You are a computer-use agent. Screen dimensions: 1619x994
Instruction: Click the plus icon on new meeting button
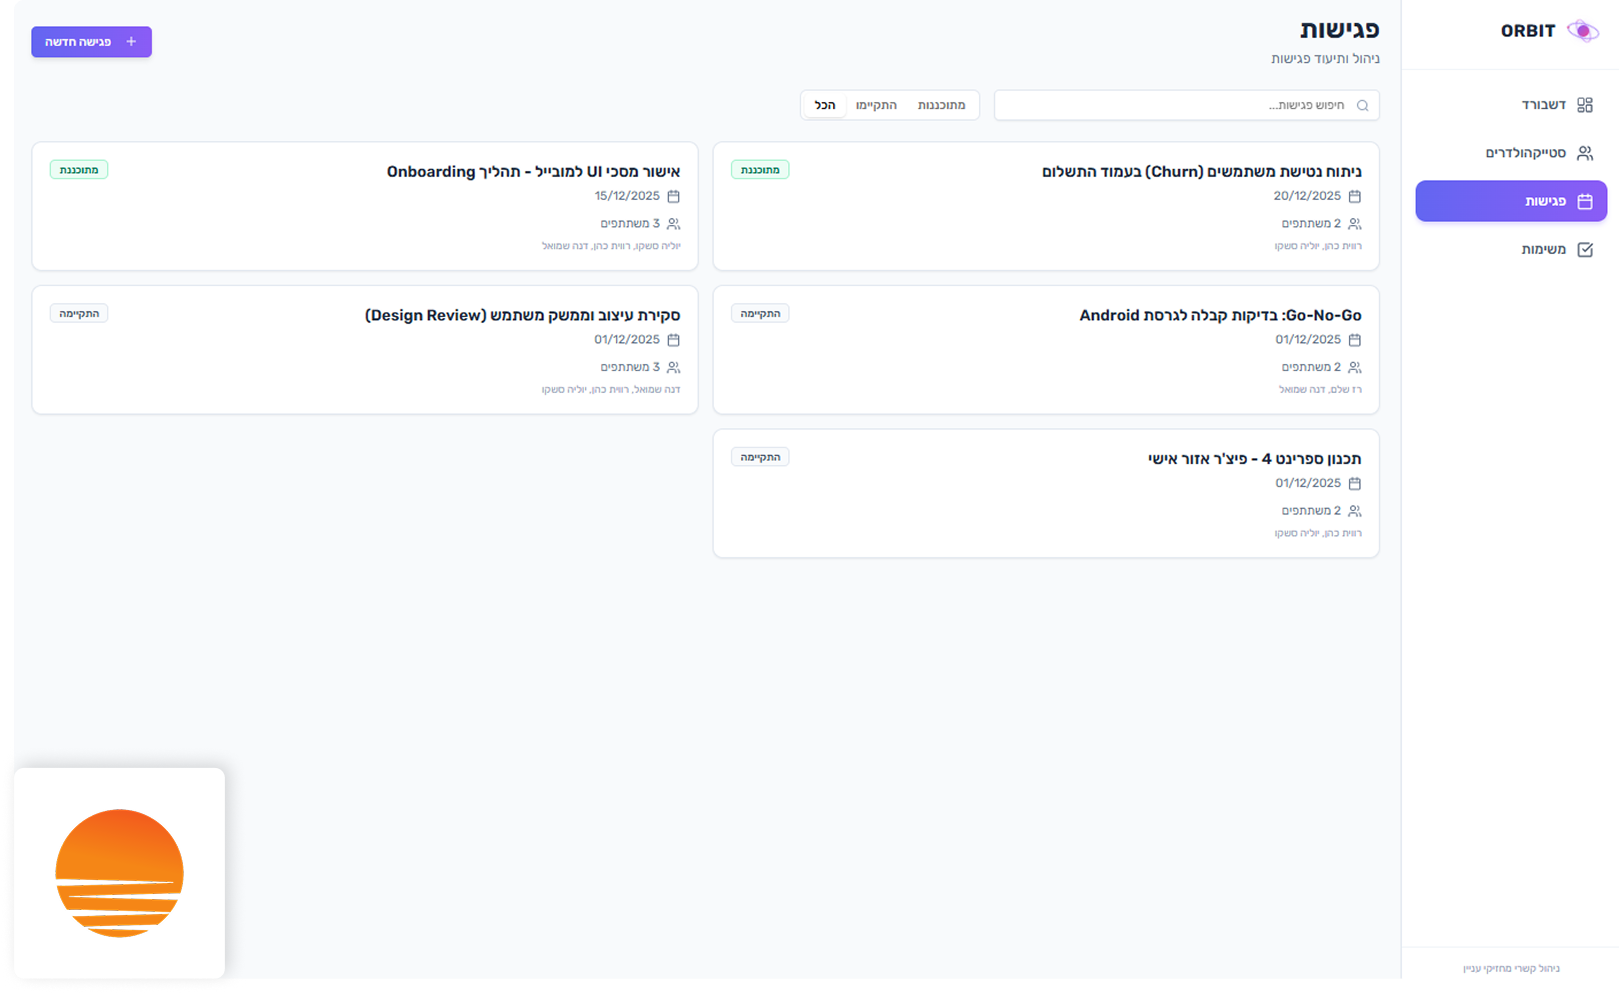pyautogui.click(x=131, y=42)
